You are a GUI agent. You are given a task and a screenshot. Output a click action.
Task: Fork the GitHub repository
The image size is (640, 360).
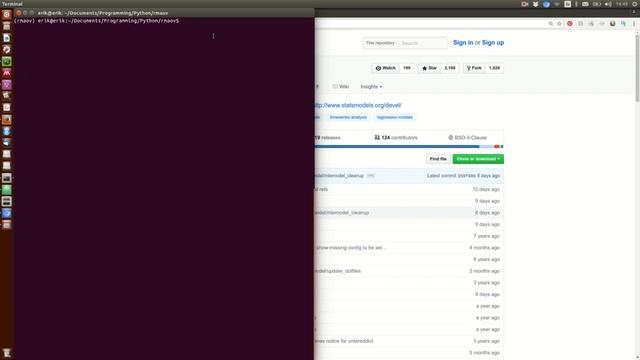coord(474,68)
